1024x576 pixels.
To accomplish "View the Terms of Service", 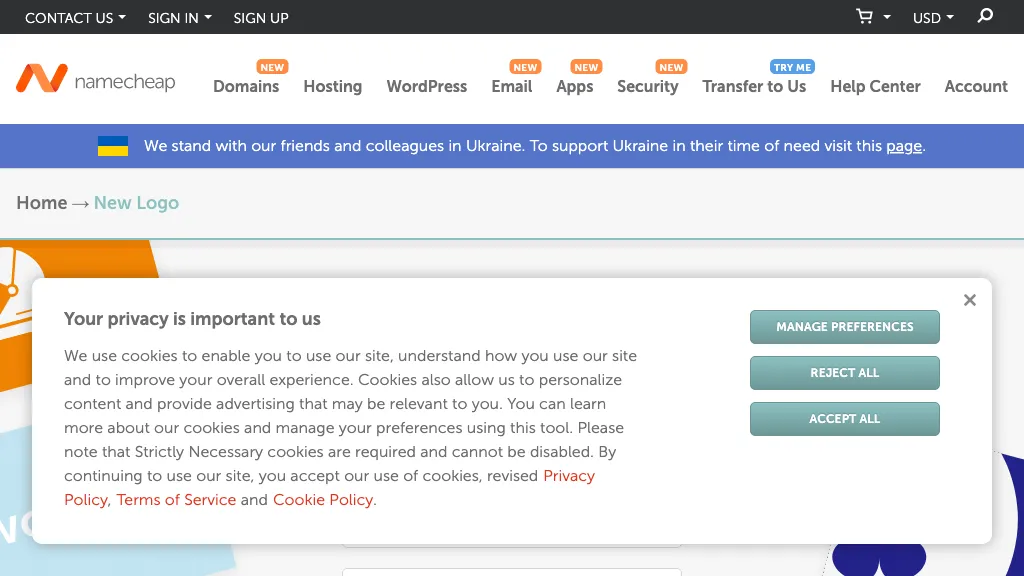I will pos(176,499).
